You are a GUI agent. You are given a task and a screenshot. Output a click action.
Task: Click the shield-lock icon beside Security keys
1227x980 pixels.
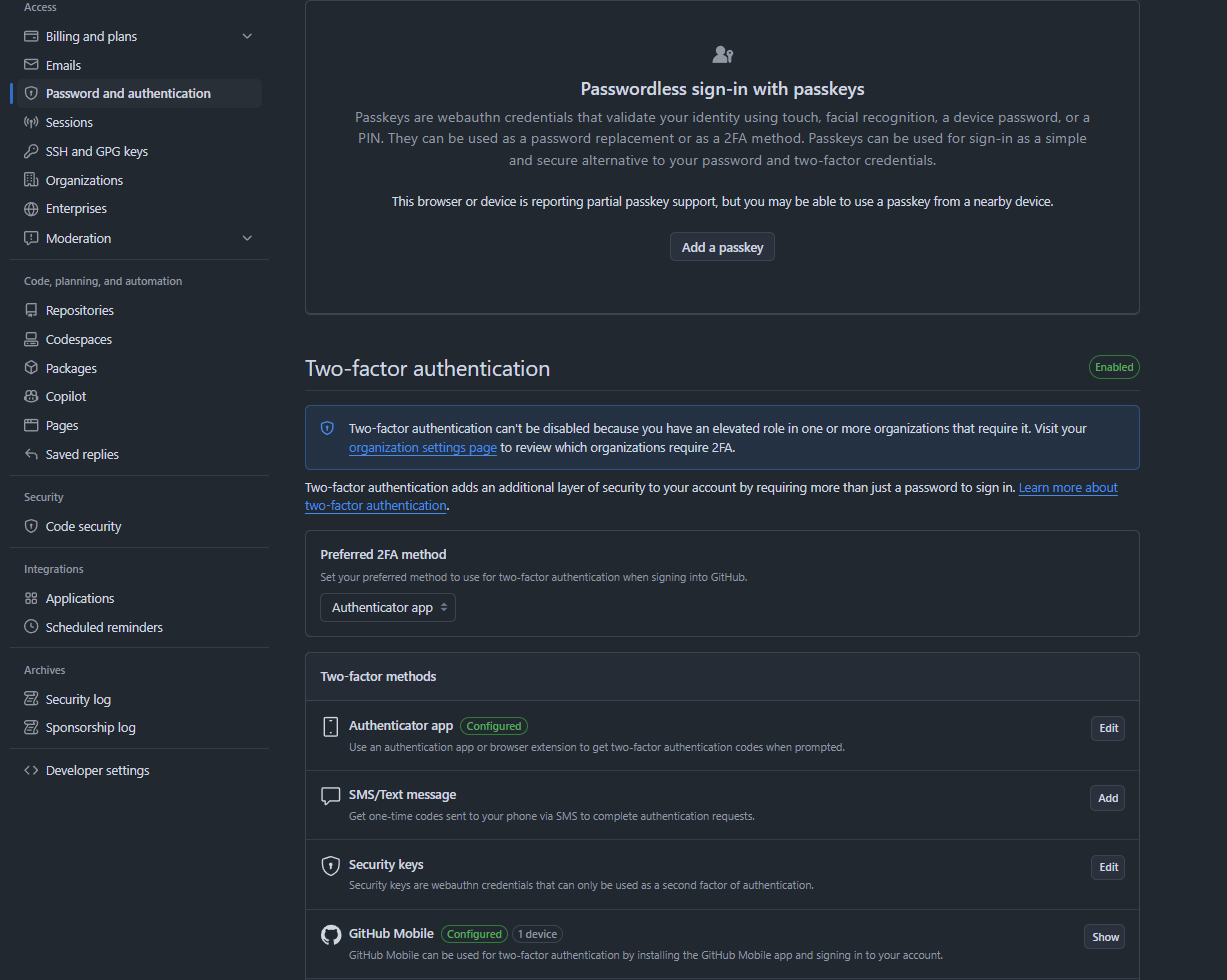click(331, 866)
